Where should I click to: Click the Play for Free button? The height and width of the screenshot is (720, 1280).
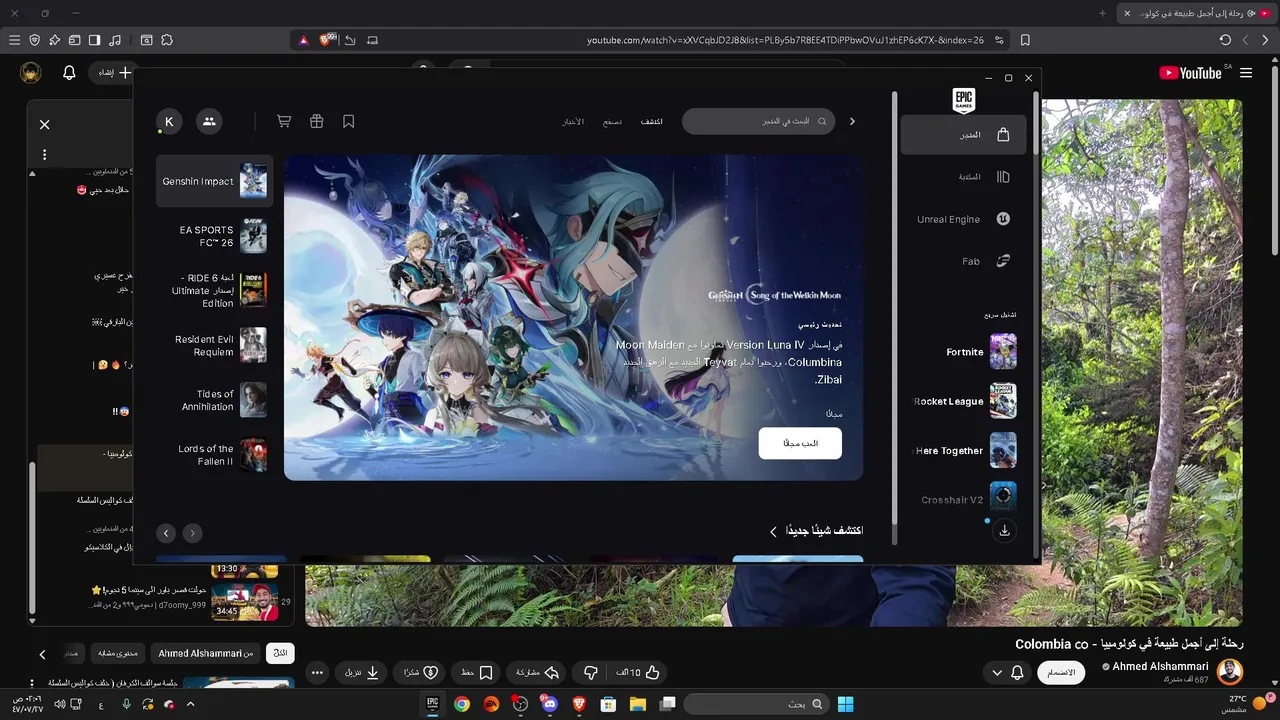(x=800, y=443)
